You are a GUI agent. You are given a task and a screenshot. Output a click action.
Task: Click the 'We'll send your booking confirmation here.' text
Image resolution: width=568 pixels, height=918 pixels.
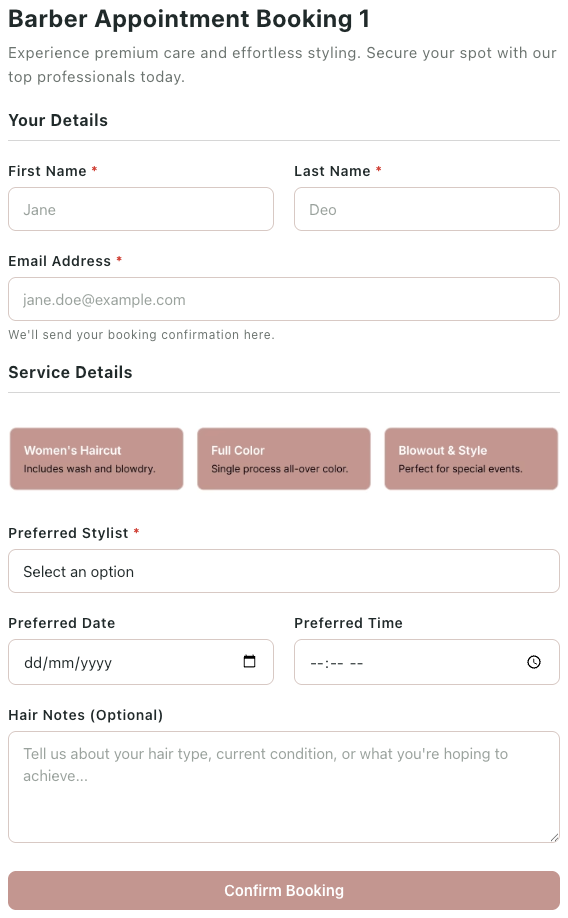(x=141, y=335)
